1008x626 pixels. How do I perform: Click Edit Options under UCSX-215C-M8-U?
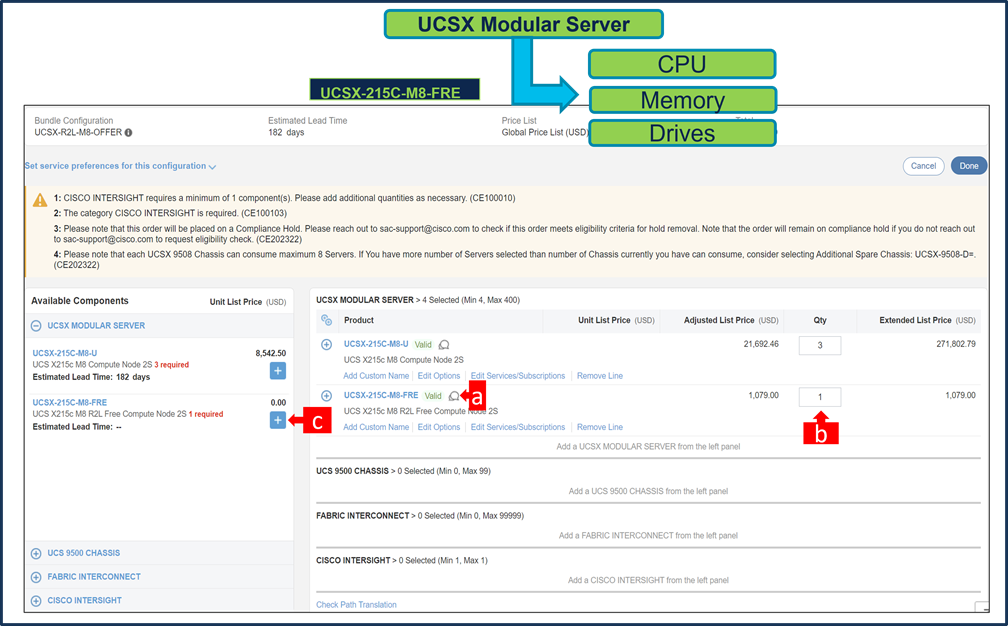[x=439, y=376]
